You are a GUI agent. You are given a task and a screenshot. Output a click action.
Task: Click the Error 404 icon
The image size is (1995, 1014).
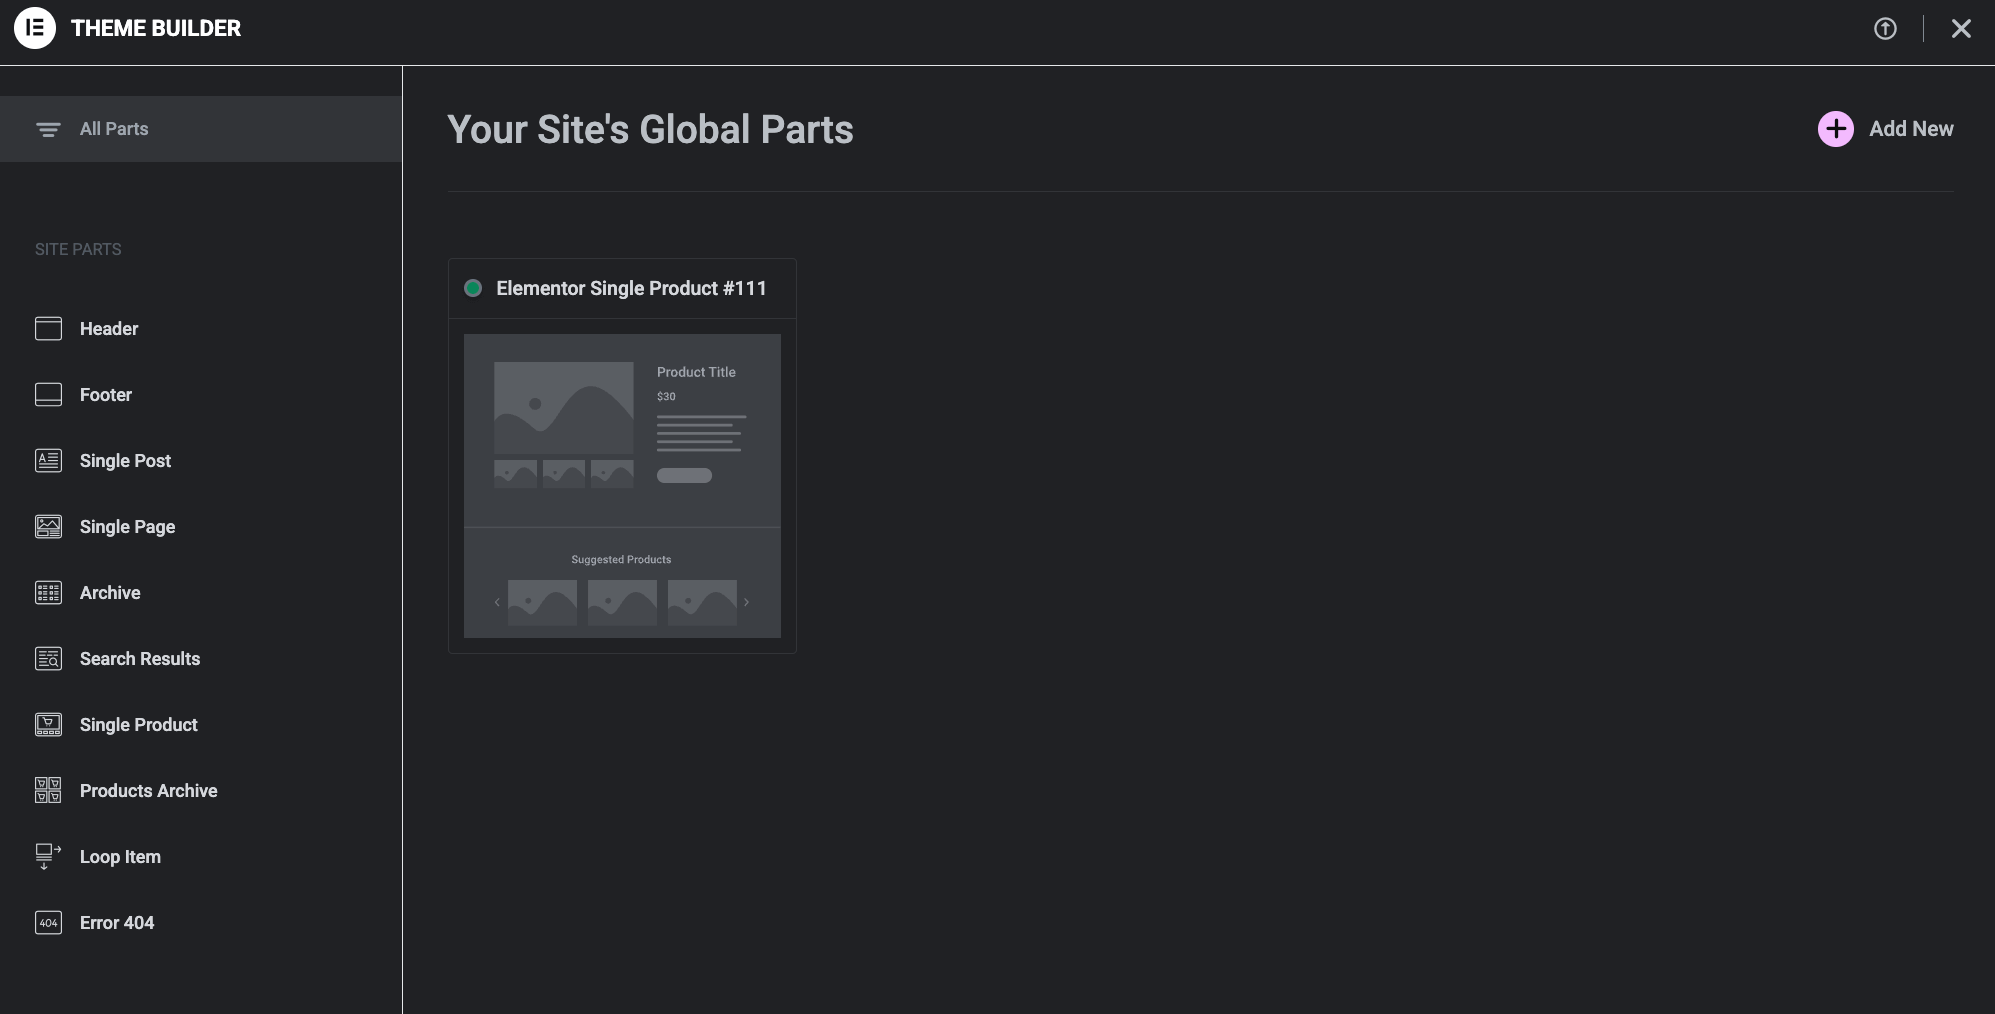(48, 922)
